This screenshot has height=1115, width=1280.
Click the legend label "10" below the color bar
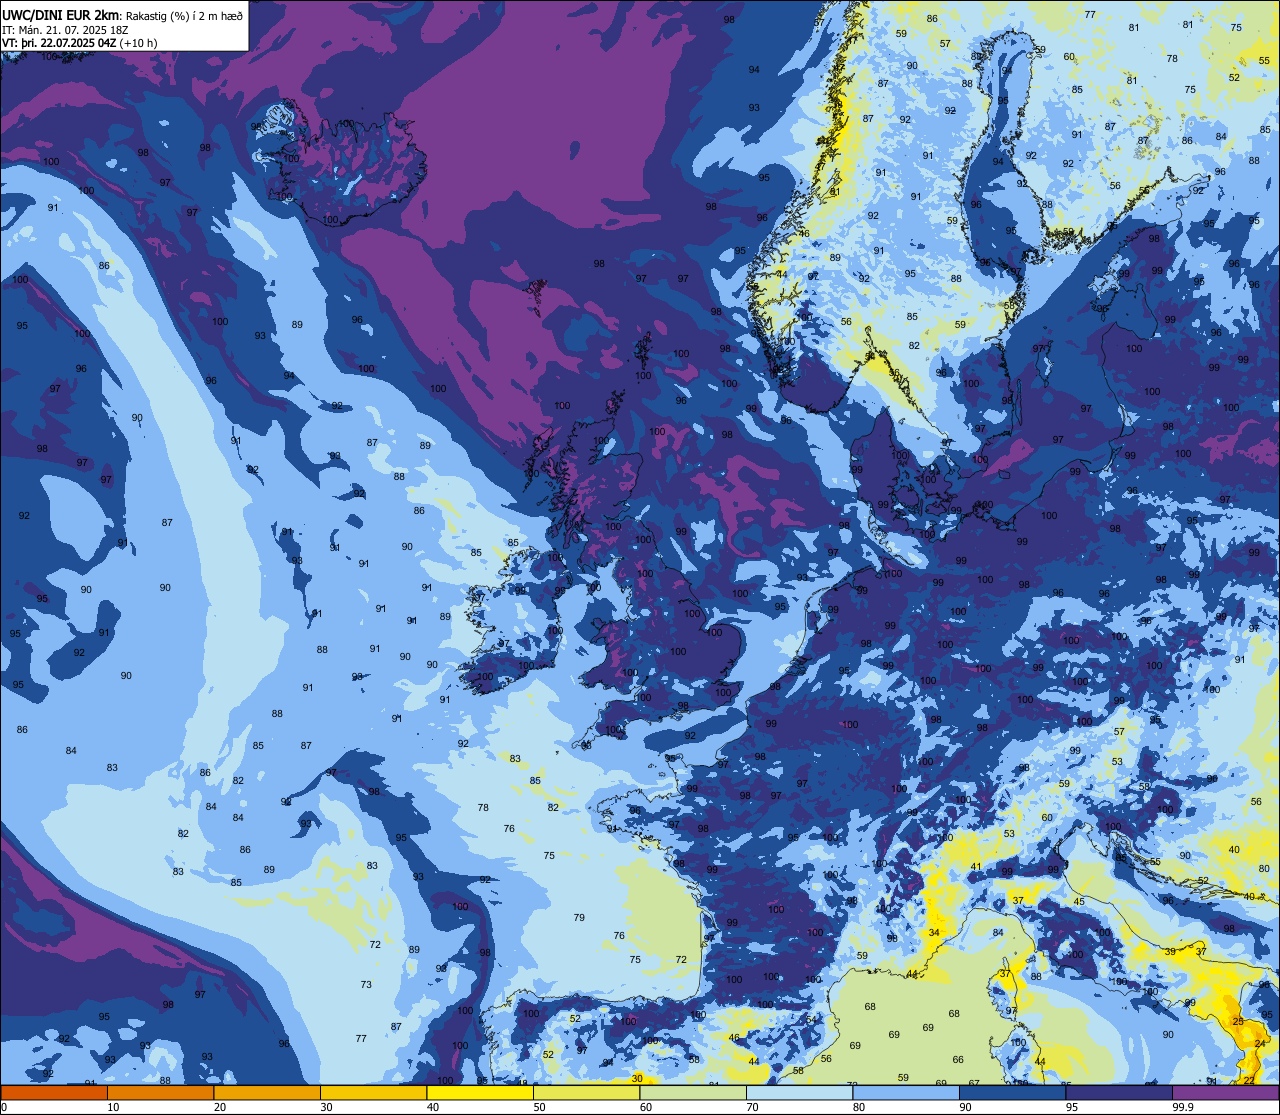click(114, 1107)
